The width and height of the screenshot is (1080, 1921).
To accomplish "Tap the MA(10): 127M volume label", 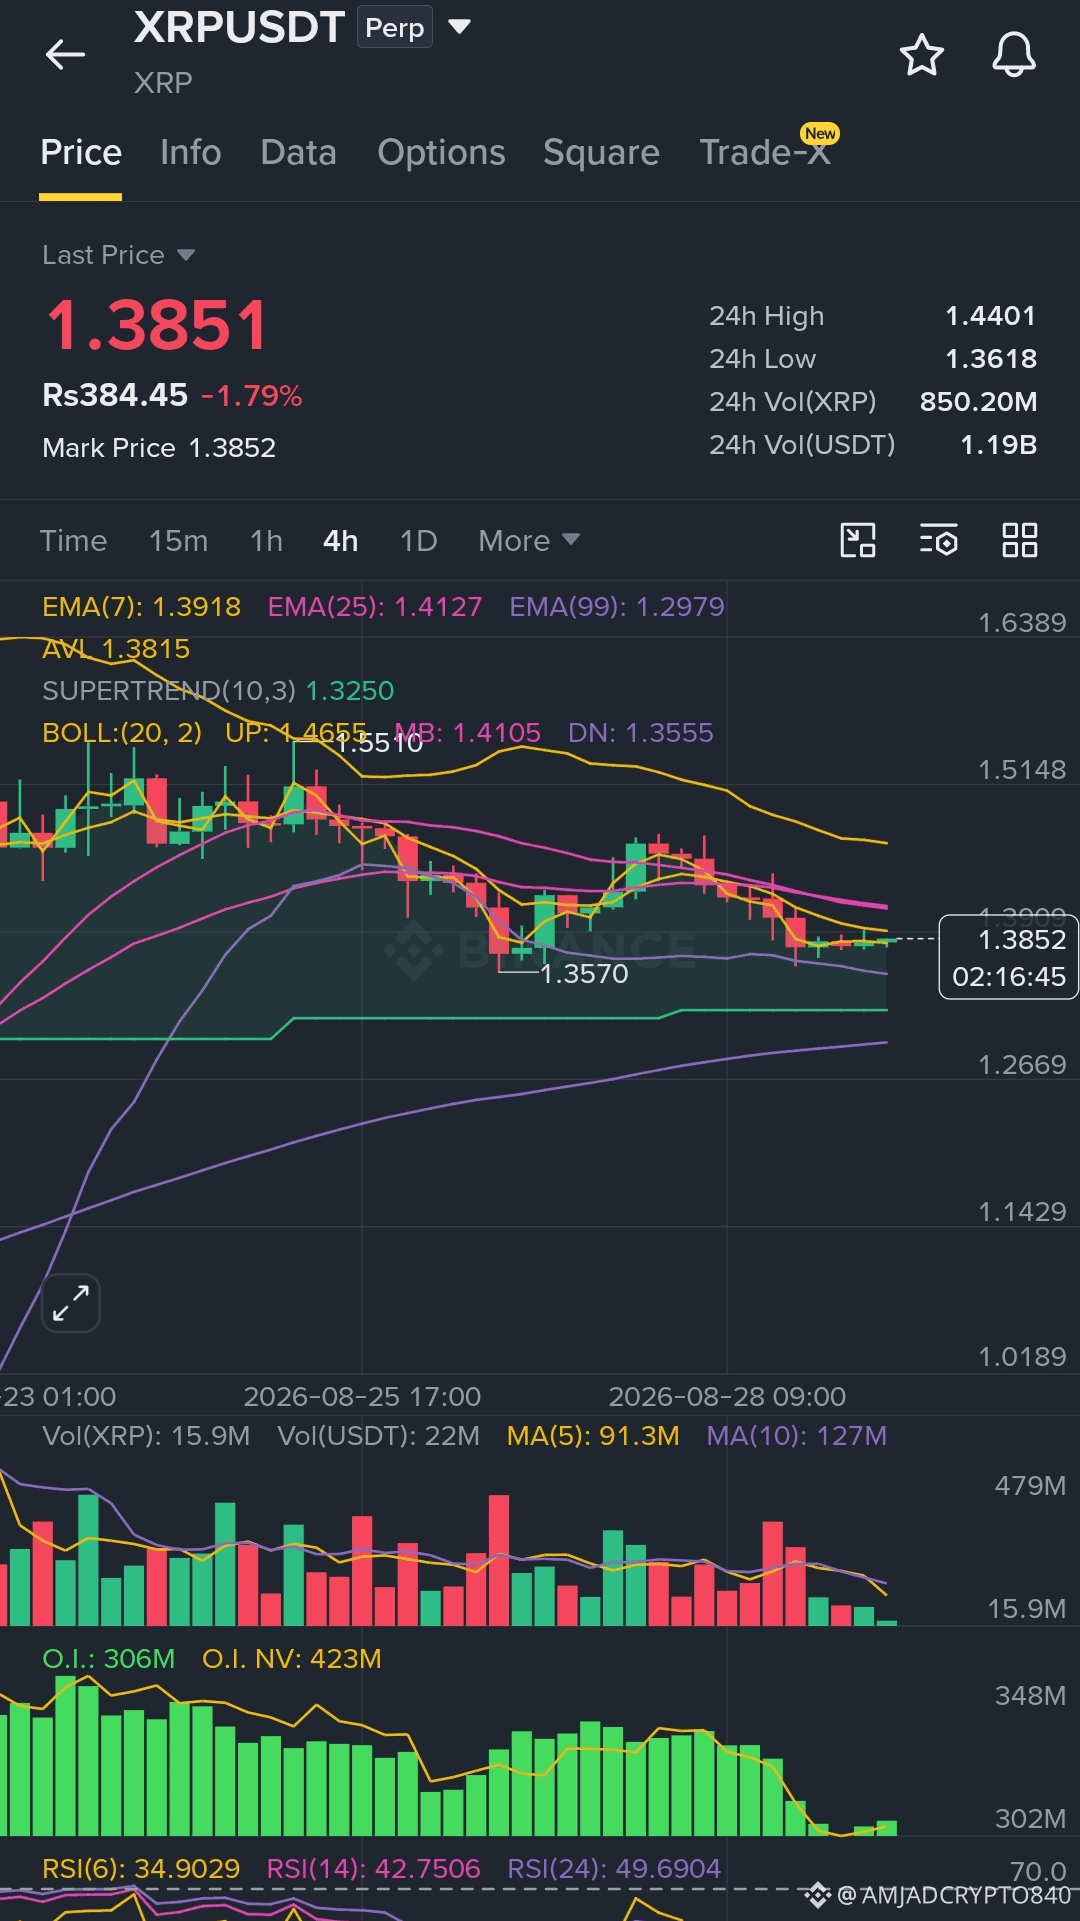I will [x=797, y=1436].
